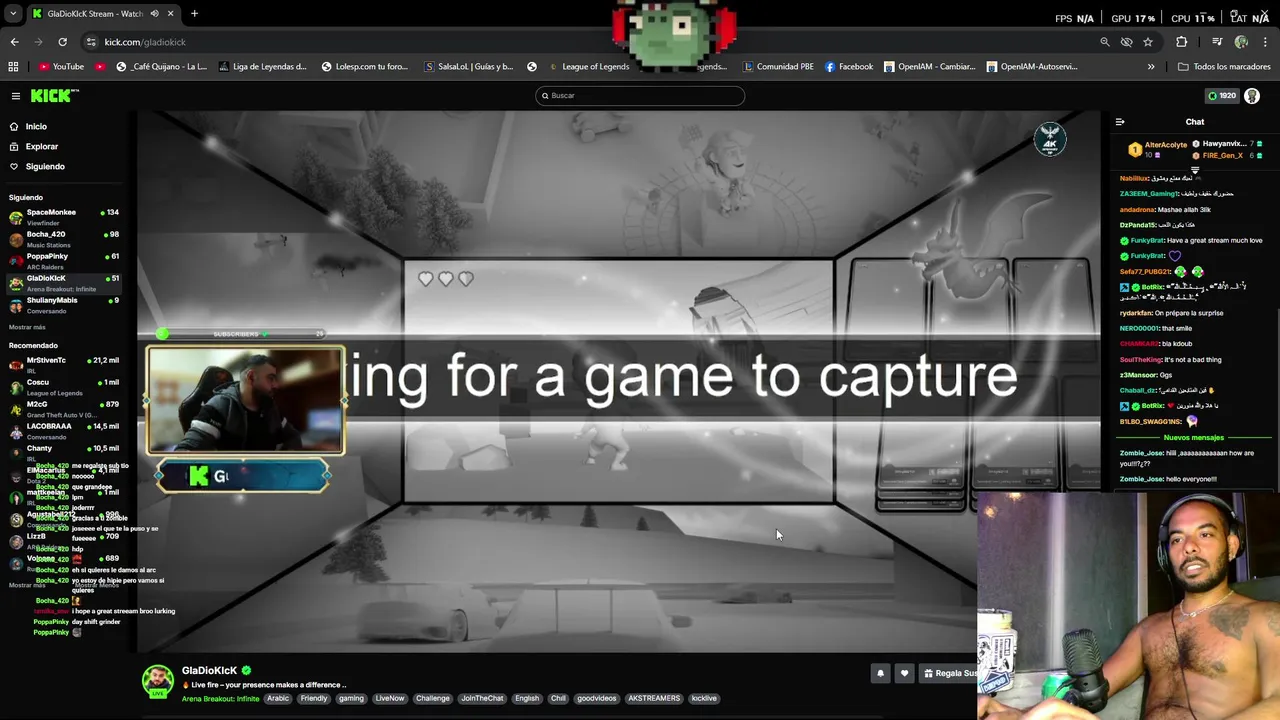Open the Inicio menu item

tap(36, 127)
